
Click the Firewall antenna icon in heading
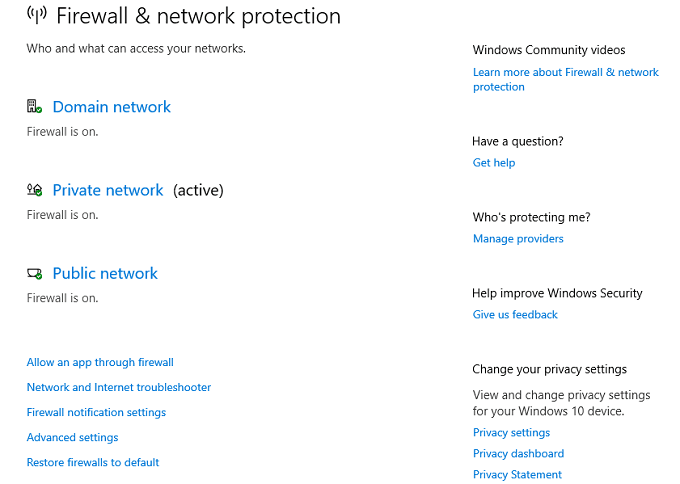click(x=36, y=16)
